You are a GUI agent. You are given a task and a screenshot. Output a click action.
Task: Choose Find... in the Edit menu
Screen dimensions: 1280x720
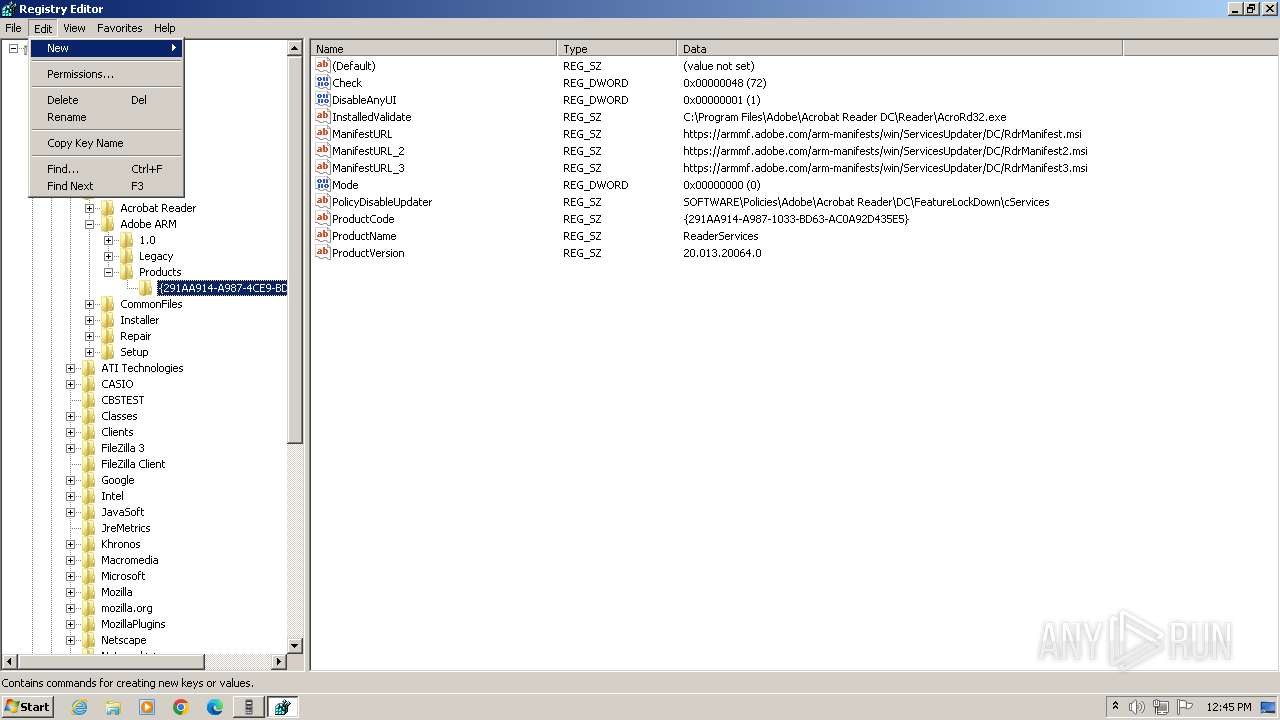[x=106, y=169]
